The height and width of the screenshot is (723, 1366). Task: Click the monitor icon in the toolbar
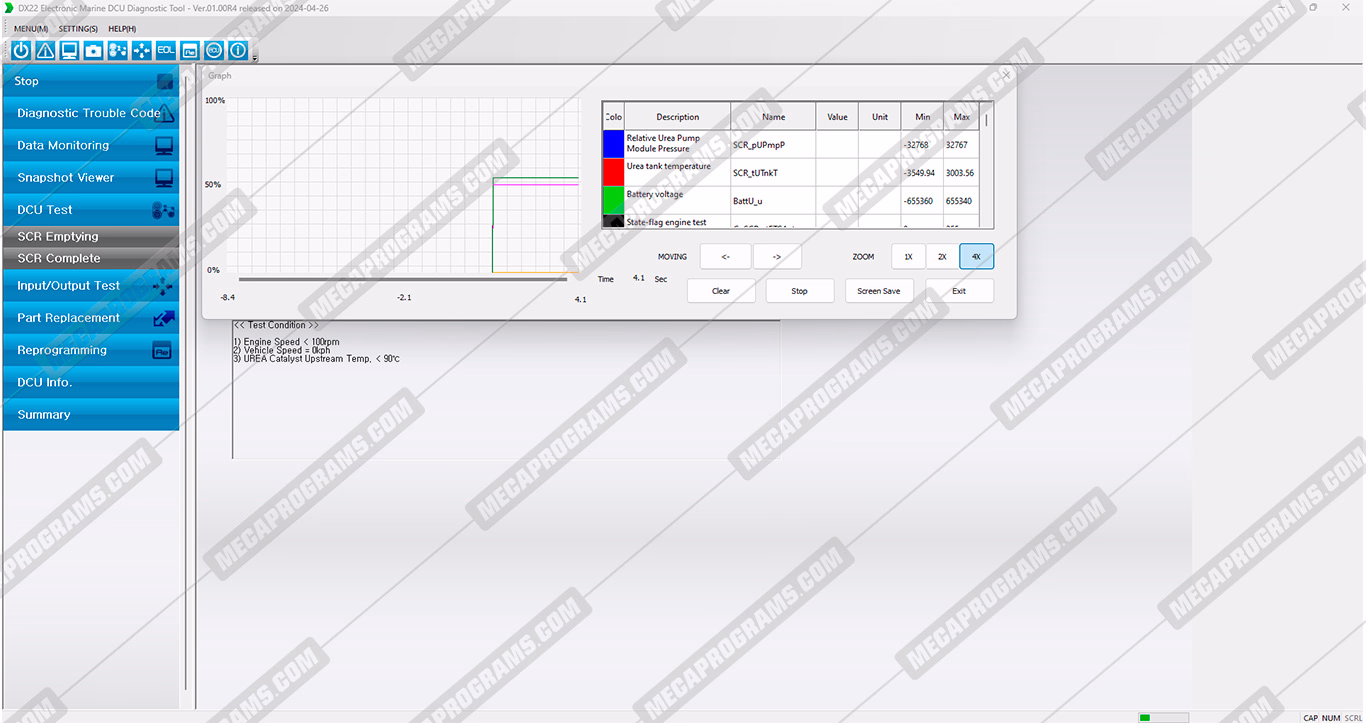[x=69, y=50]
